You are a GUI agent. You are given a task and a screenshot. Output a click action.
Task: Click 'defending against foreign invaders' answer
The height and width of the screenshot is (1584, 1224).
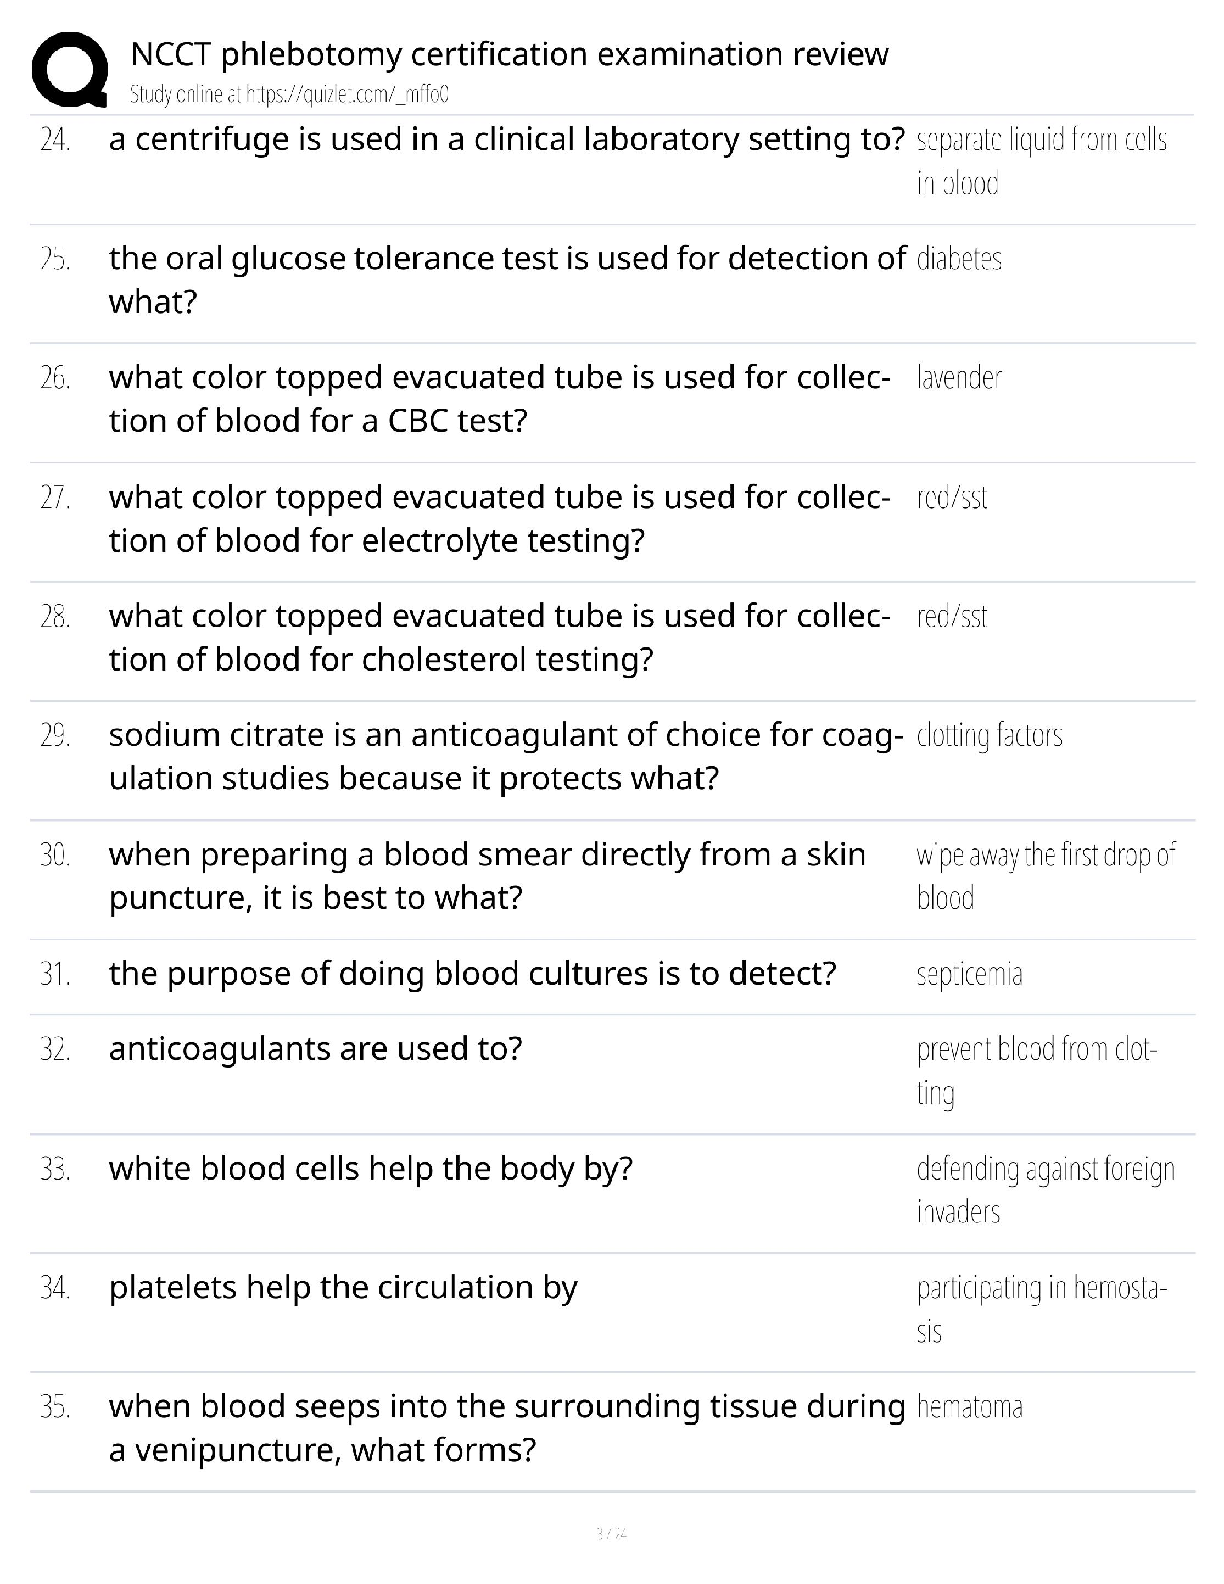tap(1045, 1190)
